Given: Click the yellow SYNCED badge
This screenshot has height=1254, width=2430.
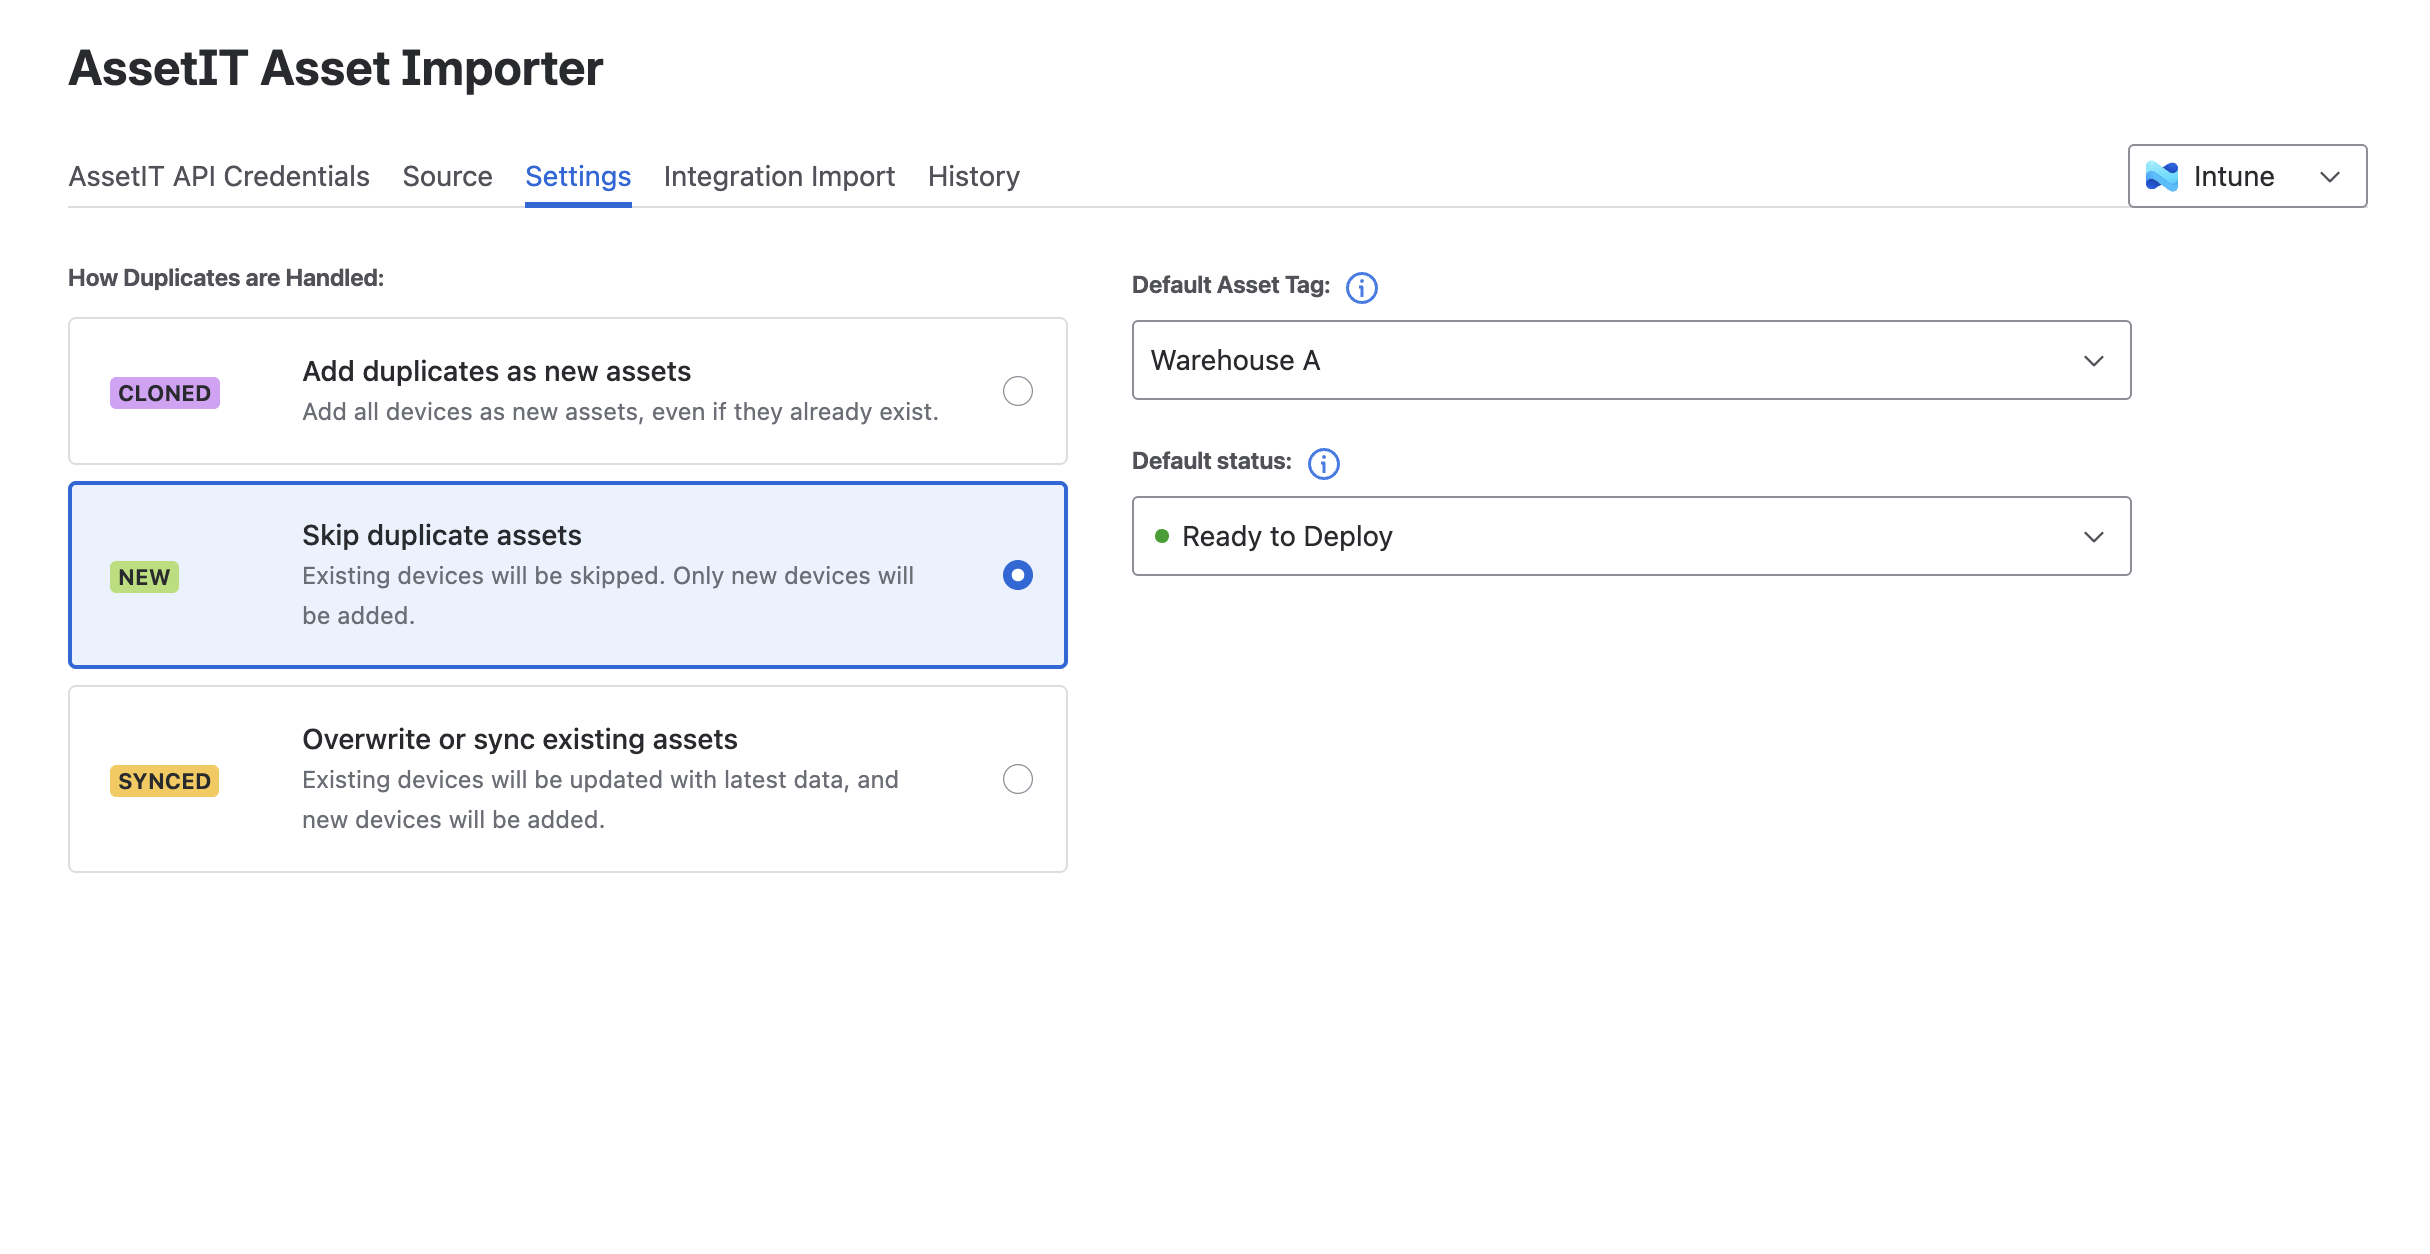Looking at the screenshot, I should (x=164, y=781).
